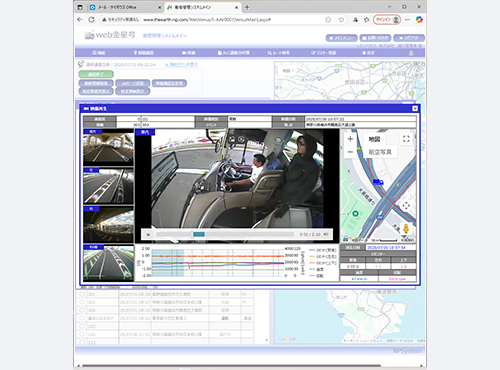This screenshot has height=370, width=500.
Task: Select the radio button for vehicle 303
Action: (82, 302)
